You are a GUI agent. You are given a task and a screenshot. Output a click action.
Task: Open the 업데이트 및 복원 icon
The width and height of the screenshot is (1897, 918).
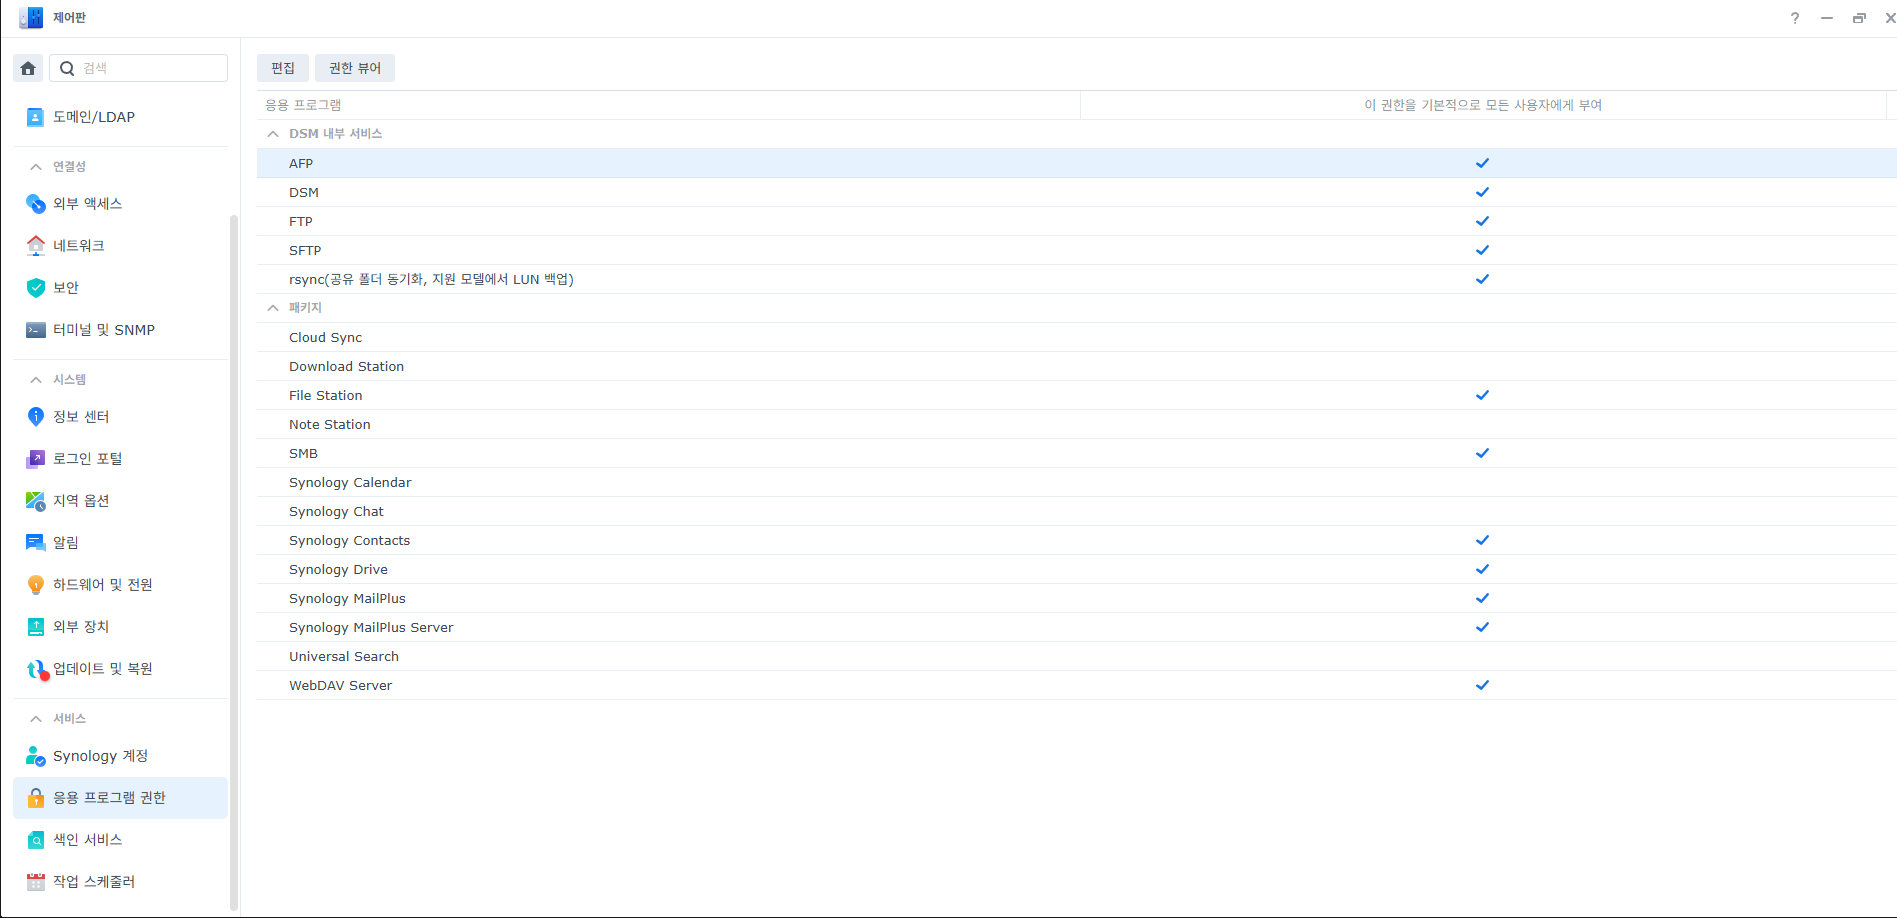point(36,669)
